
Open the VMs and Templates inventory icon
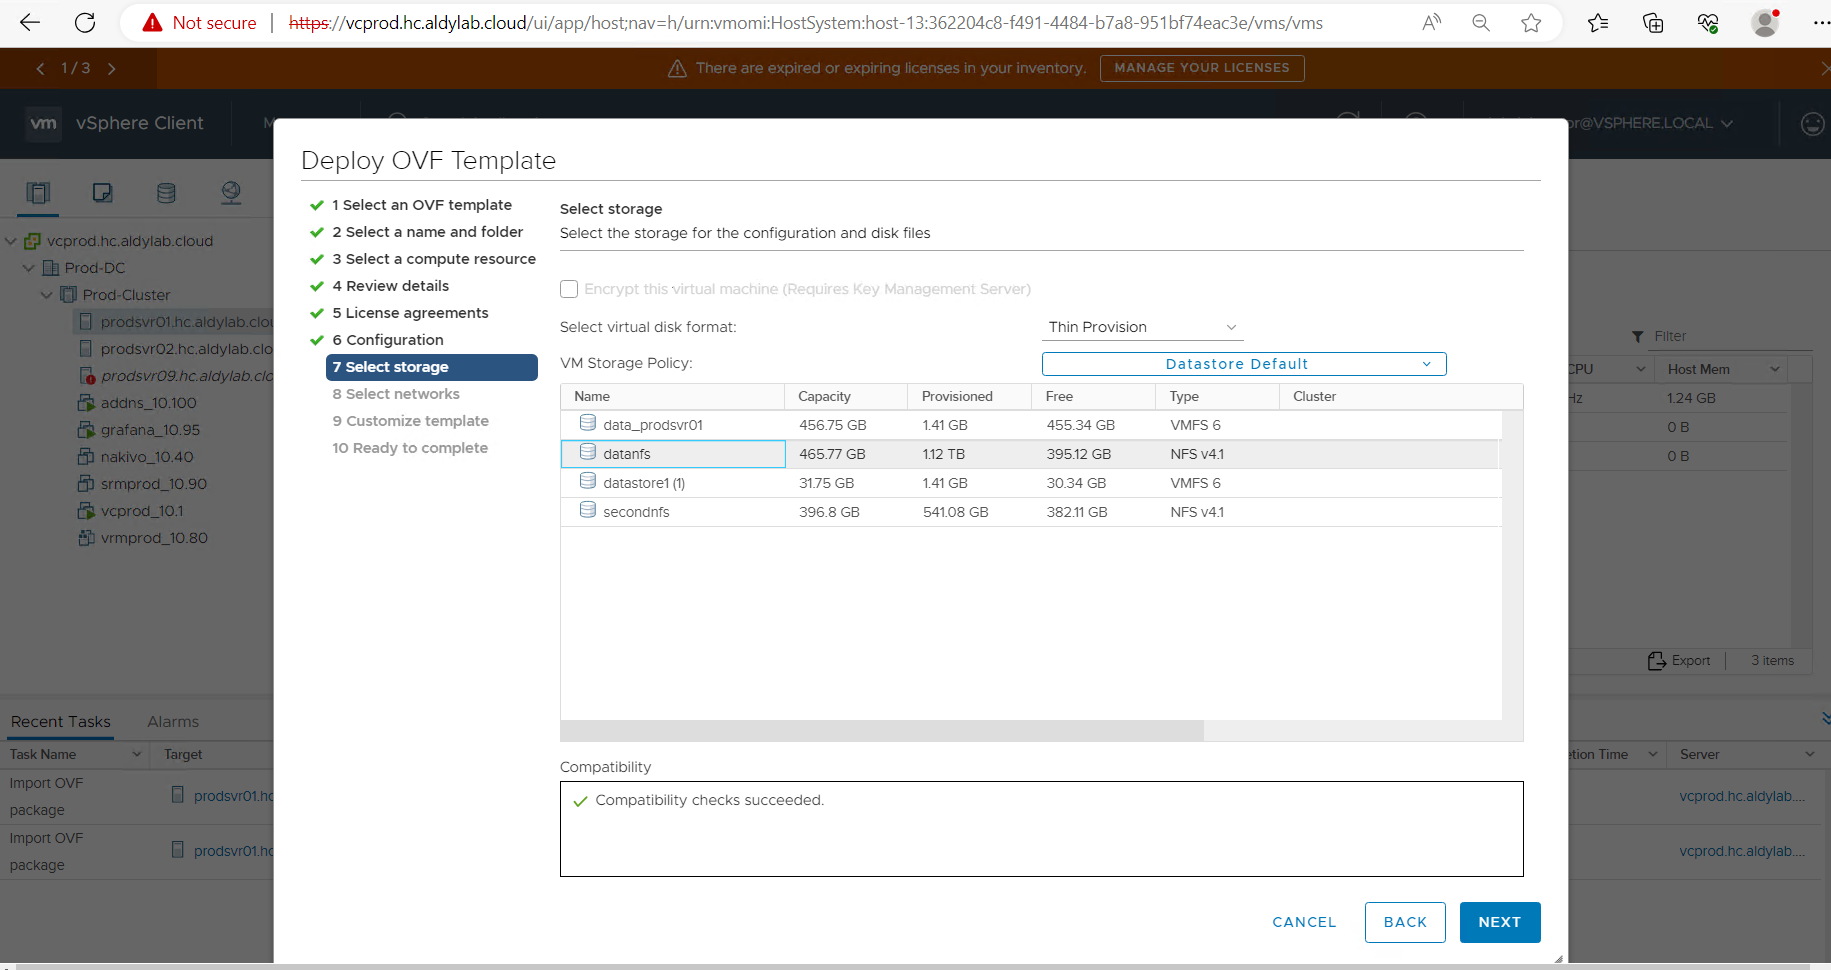[102, 193]
